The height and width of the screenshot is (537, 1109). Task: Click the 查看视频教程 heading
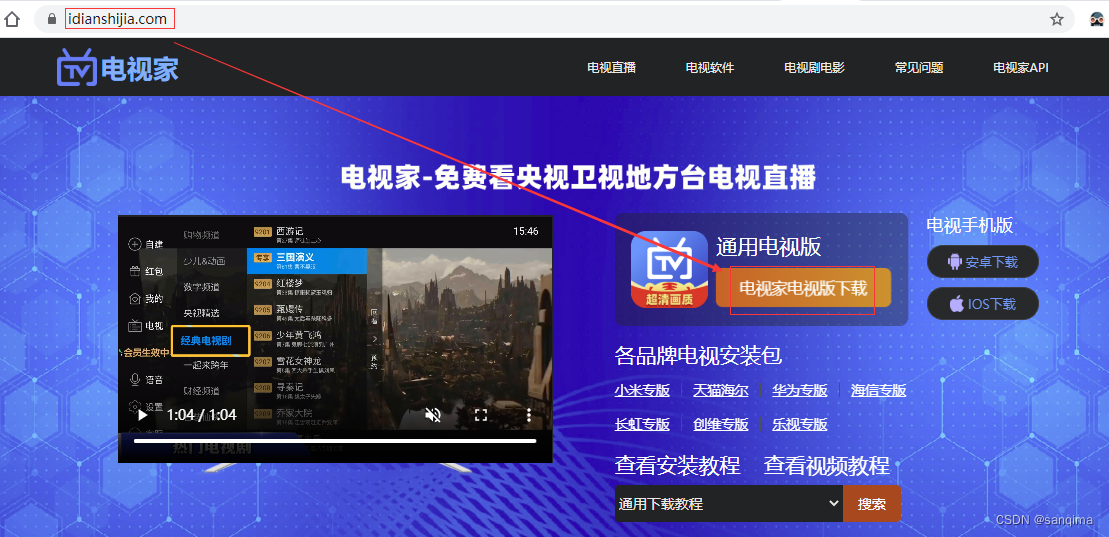(x=827, y=466)
